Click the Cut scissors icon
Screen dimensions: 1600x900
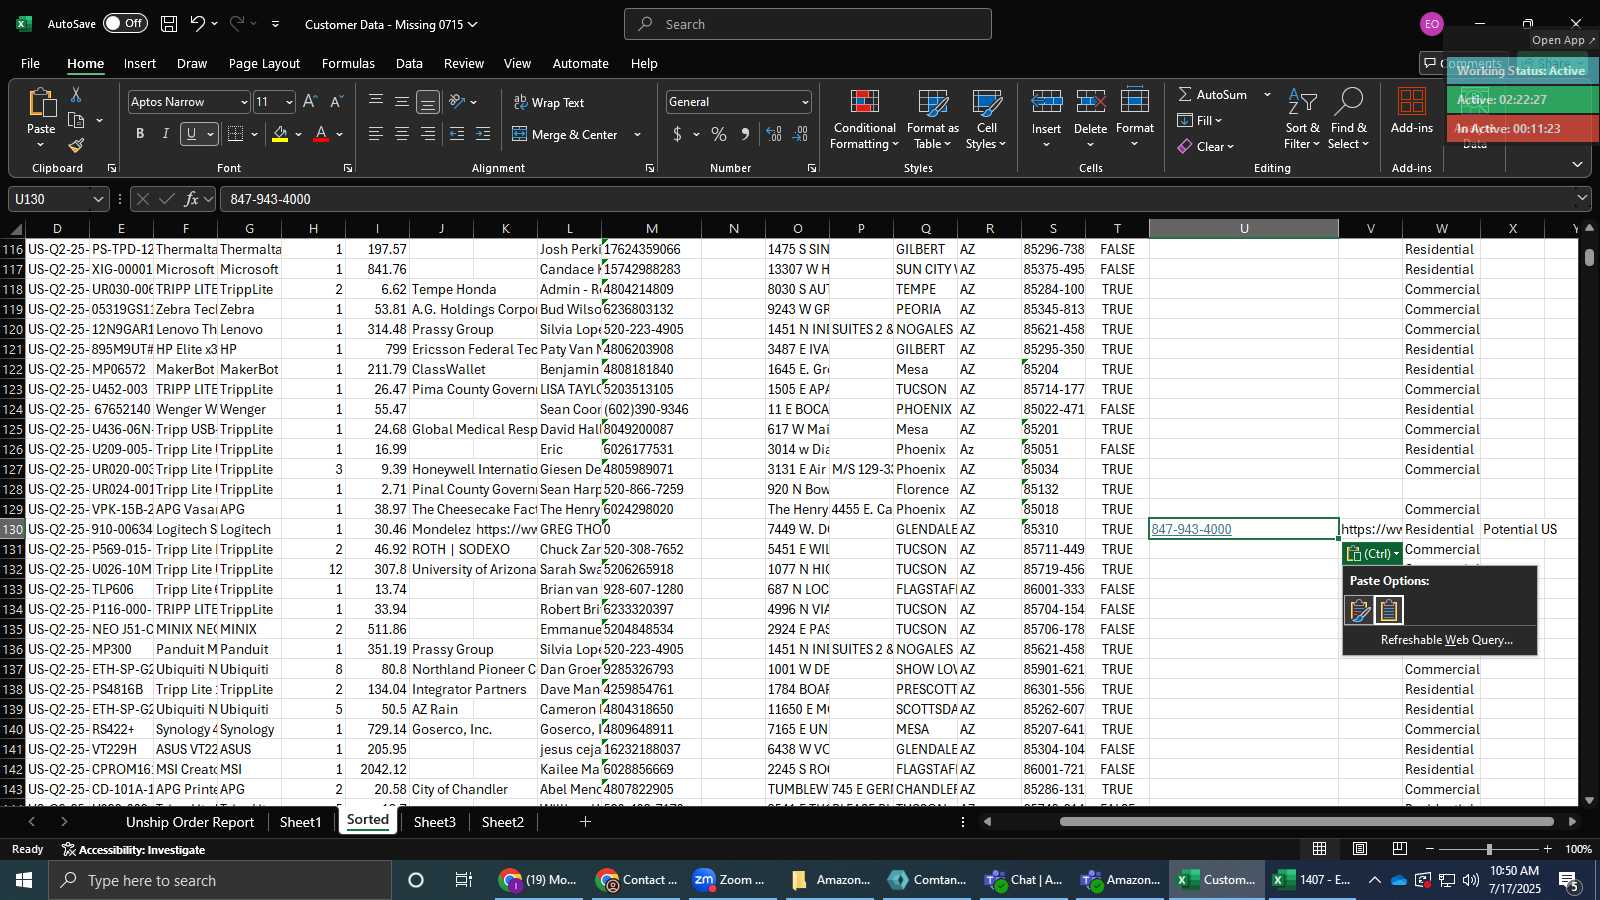pos(76,95)
